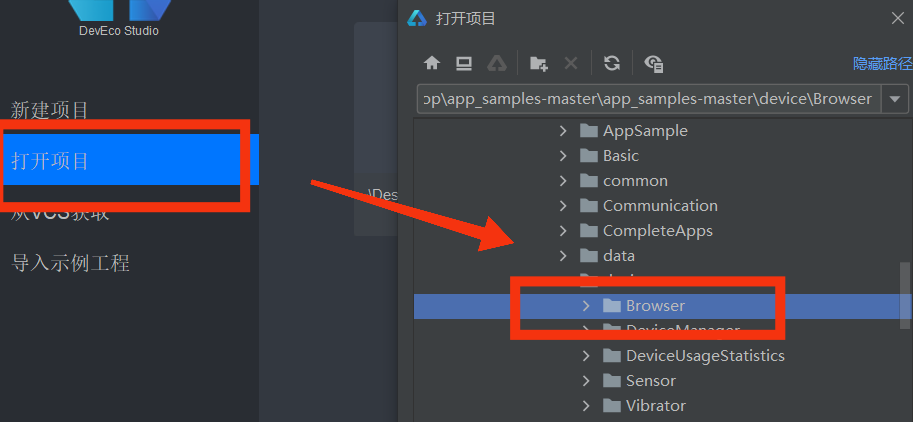Select the Basic folder icon

point(589,155)
